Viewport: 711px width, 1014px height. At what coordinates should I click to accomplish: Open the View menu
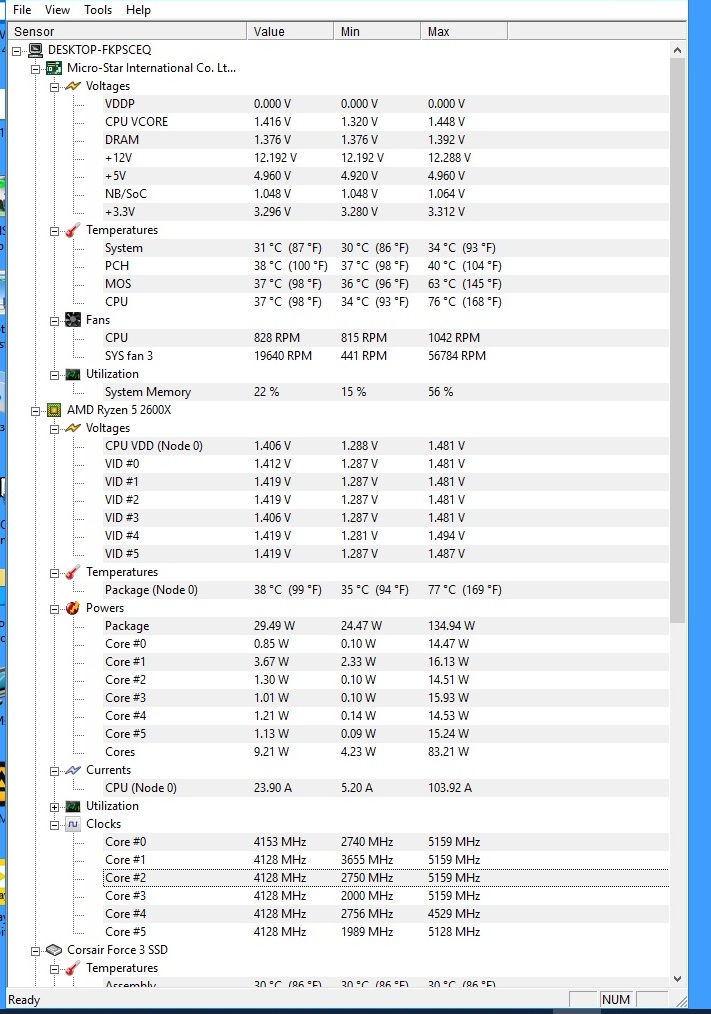point(57,10)
